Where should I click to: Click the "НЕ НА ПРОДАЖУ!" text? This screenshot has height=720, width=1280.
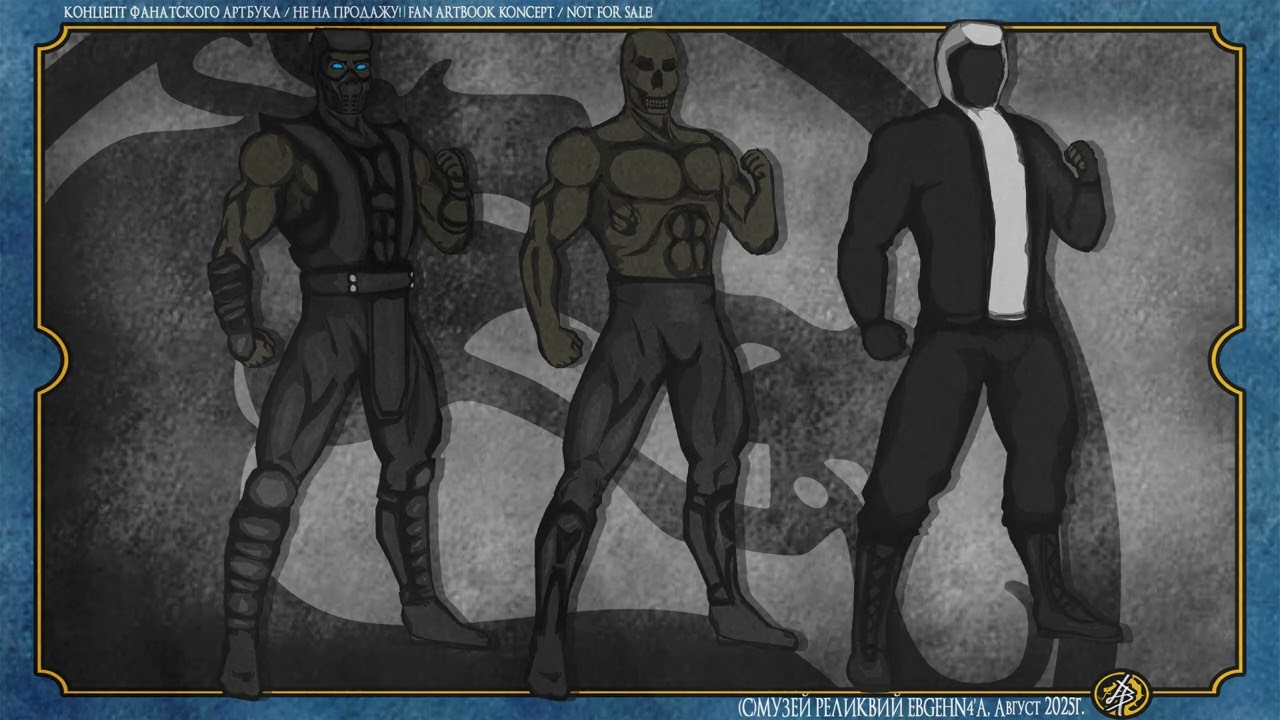point(348,12)
